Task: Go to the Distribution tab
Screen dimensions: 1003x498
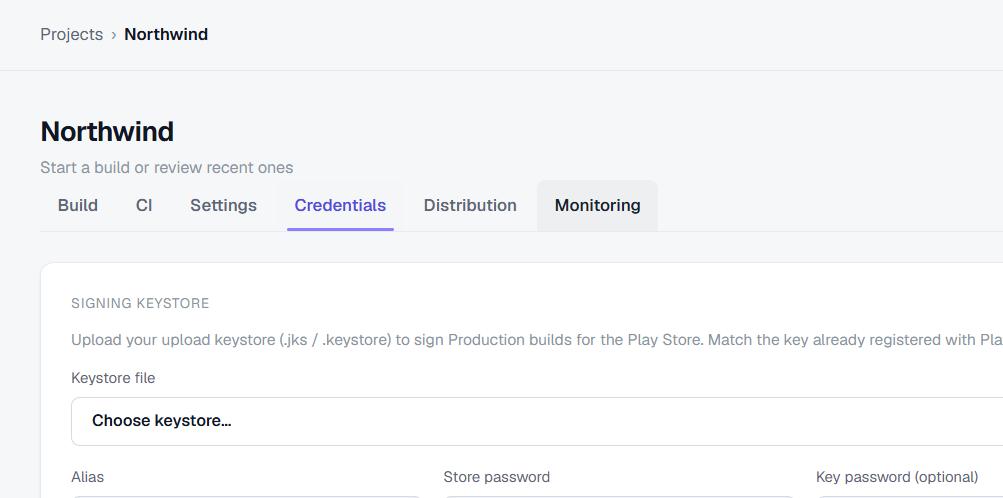Action: (470, 205)
